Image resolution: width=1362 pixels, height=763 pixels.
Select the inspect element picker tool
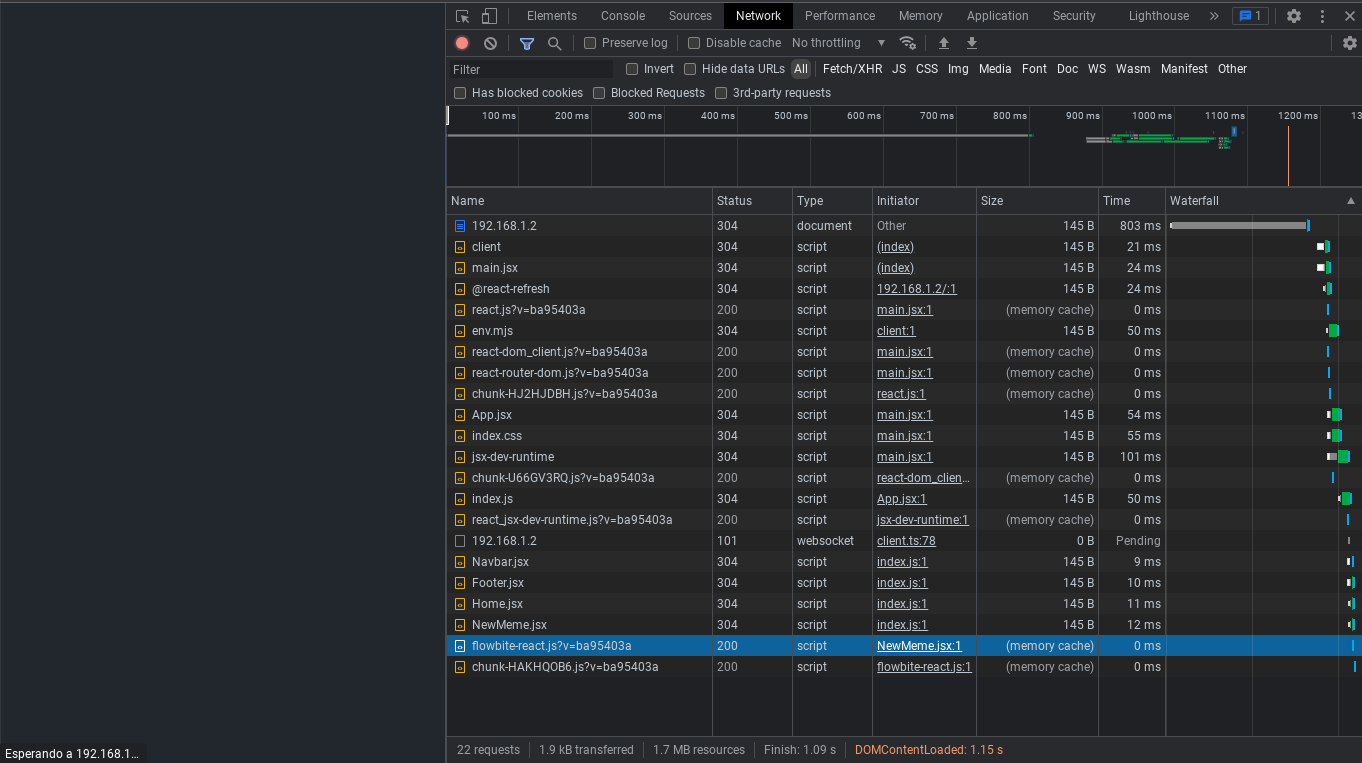click(x=461, y=15)
